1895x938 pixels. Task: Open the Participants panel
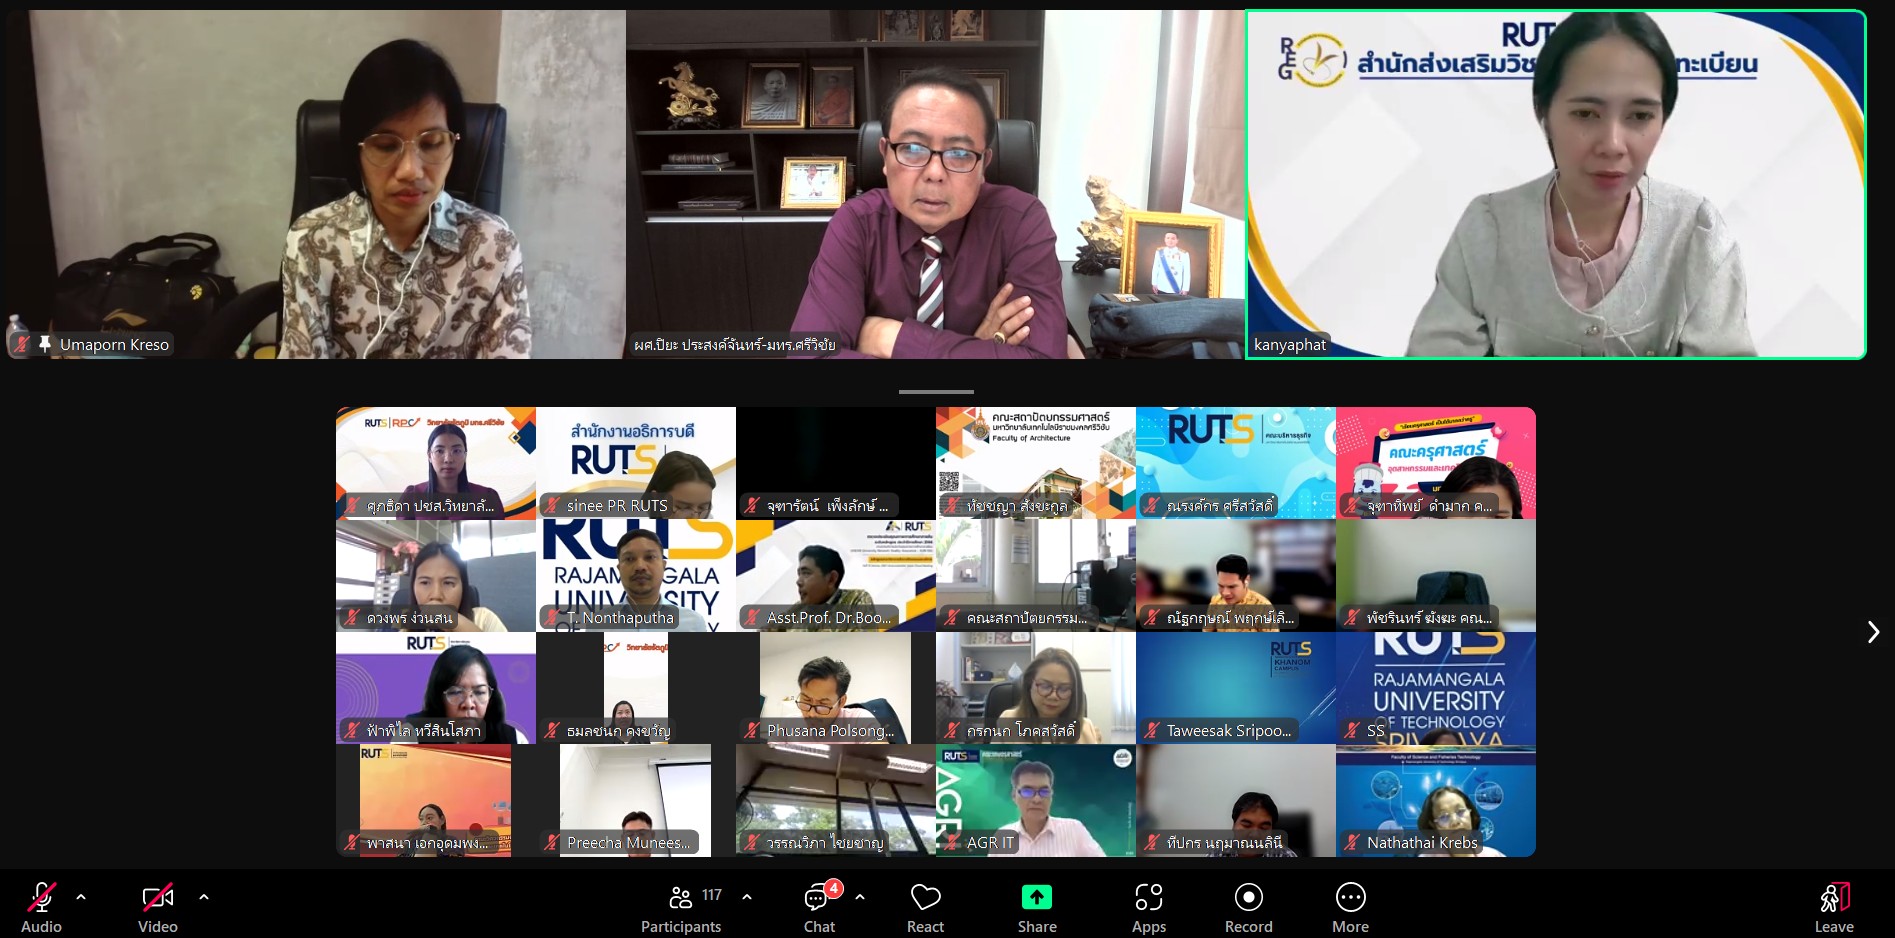pos(682,907)
